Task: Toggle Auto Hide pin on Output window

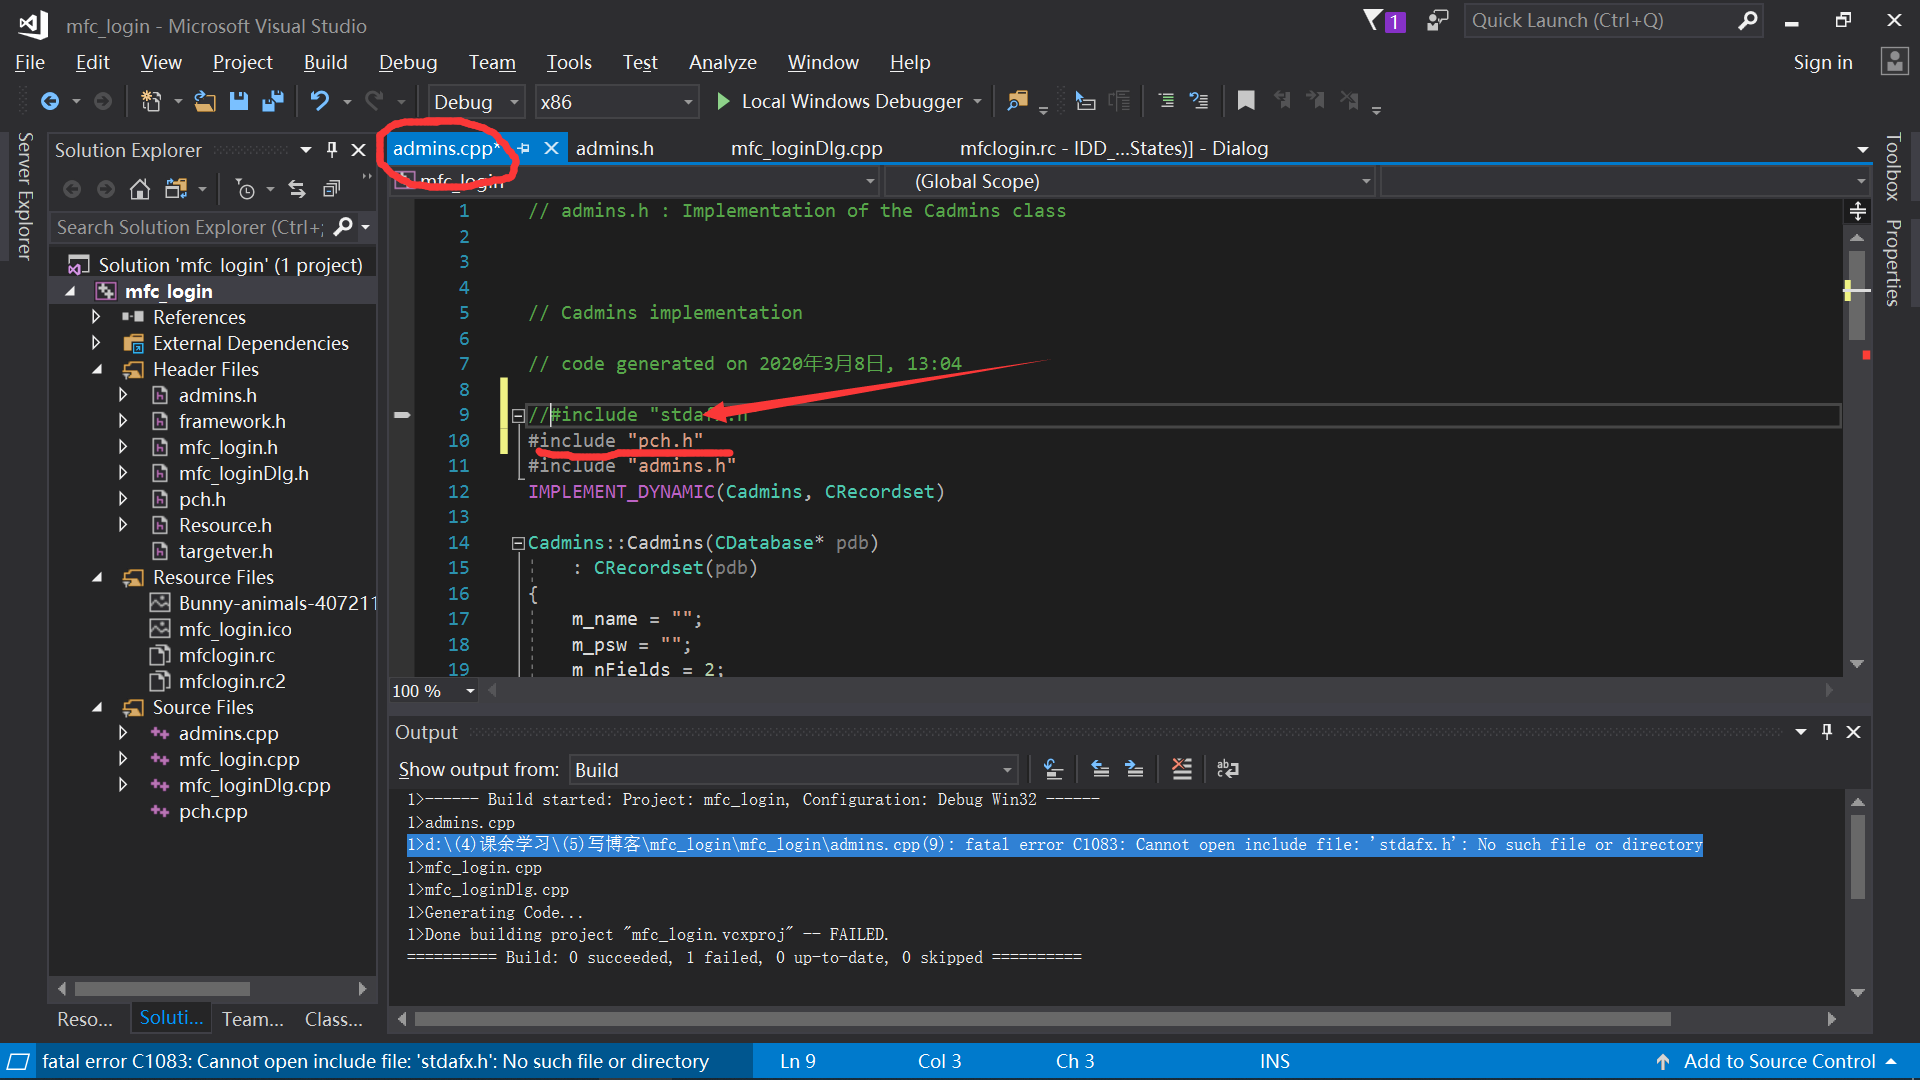Action: [1827, 731]
